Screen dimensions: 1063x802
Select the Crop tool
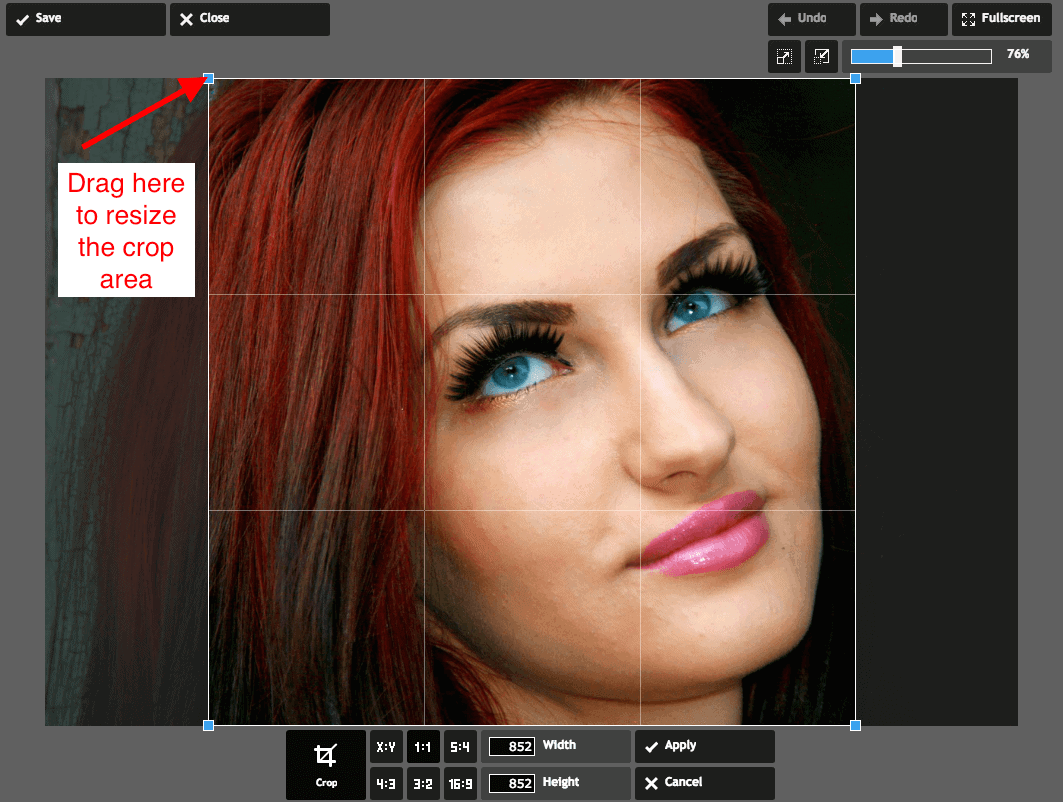(326, 765)
